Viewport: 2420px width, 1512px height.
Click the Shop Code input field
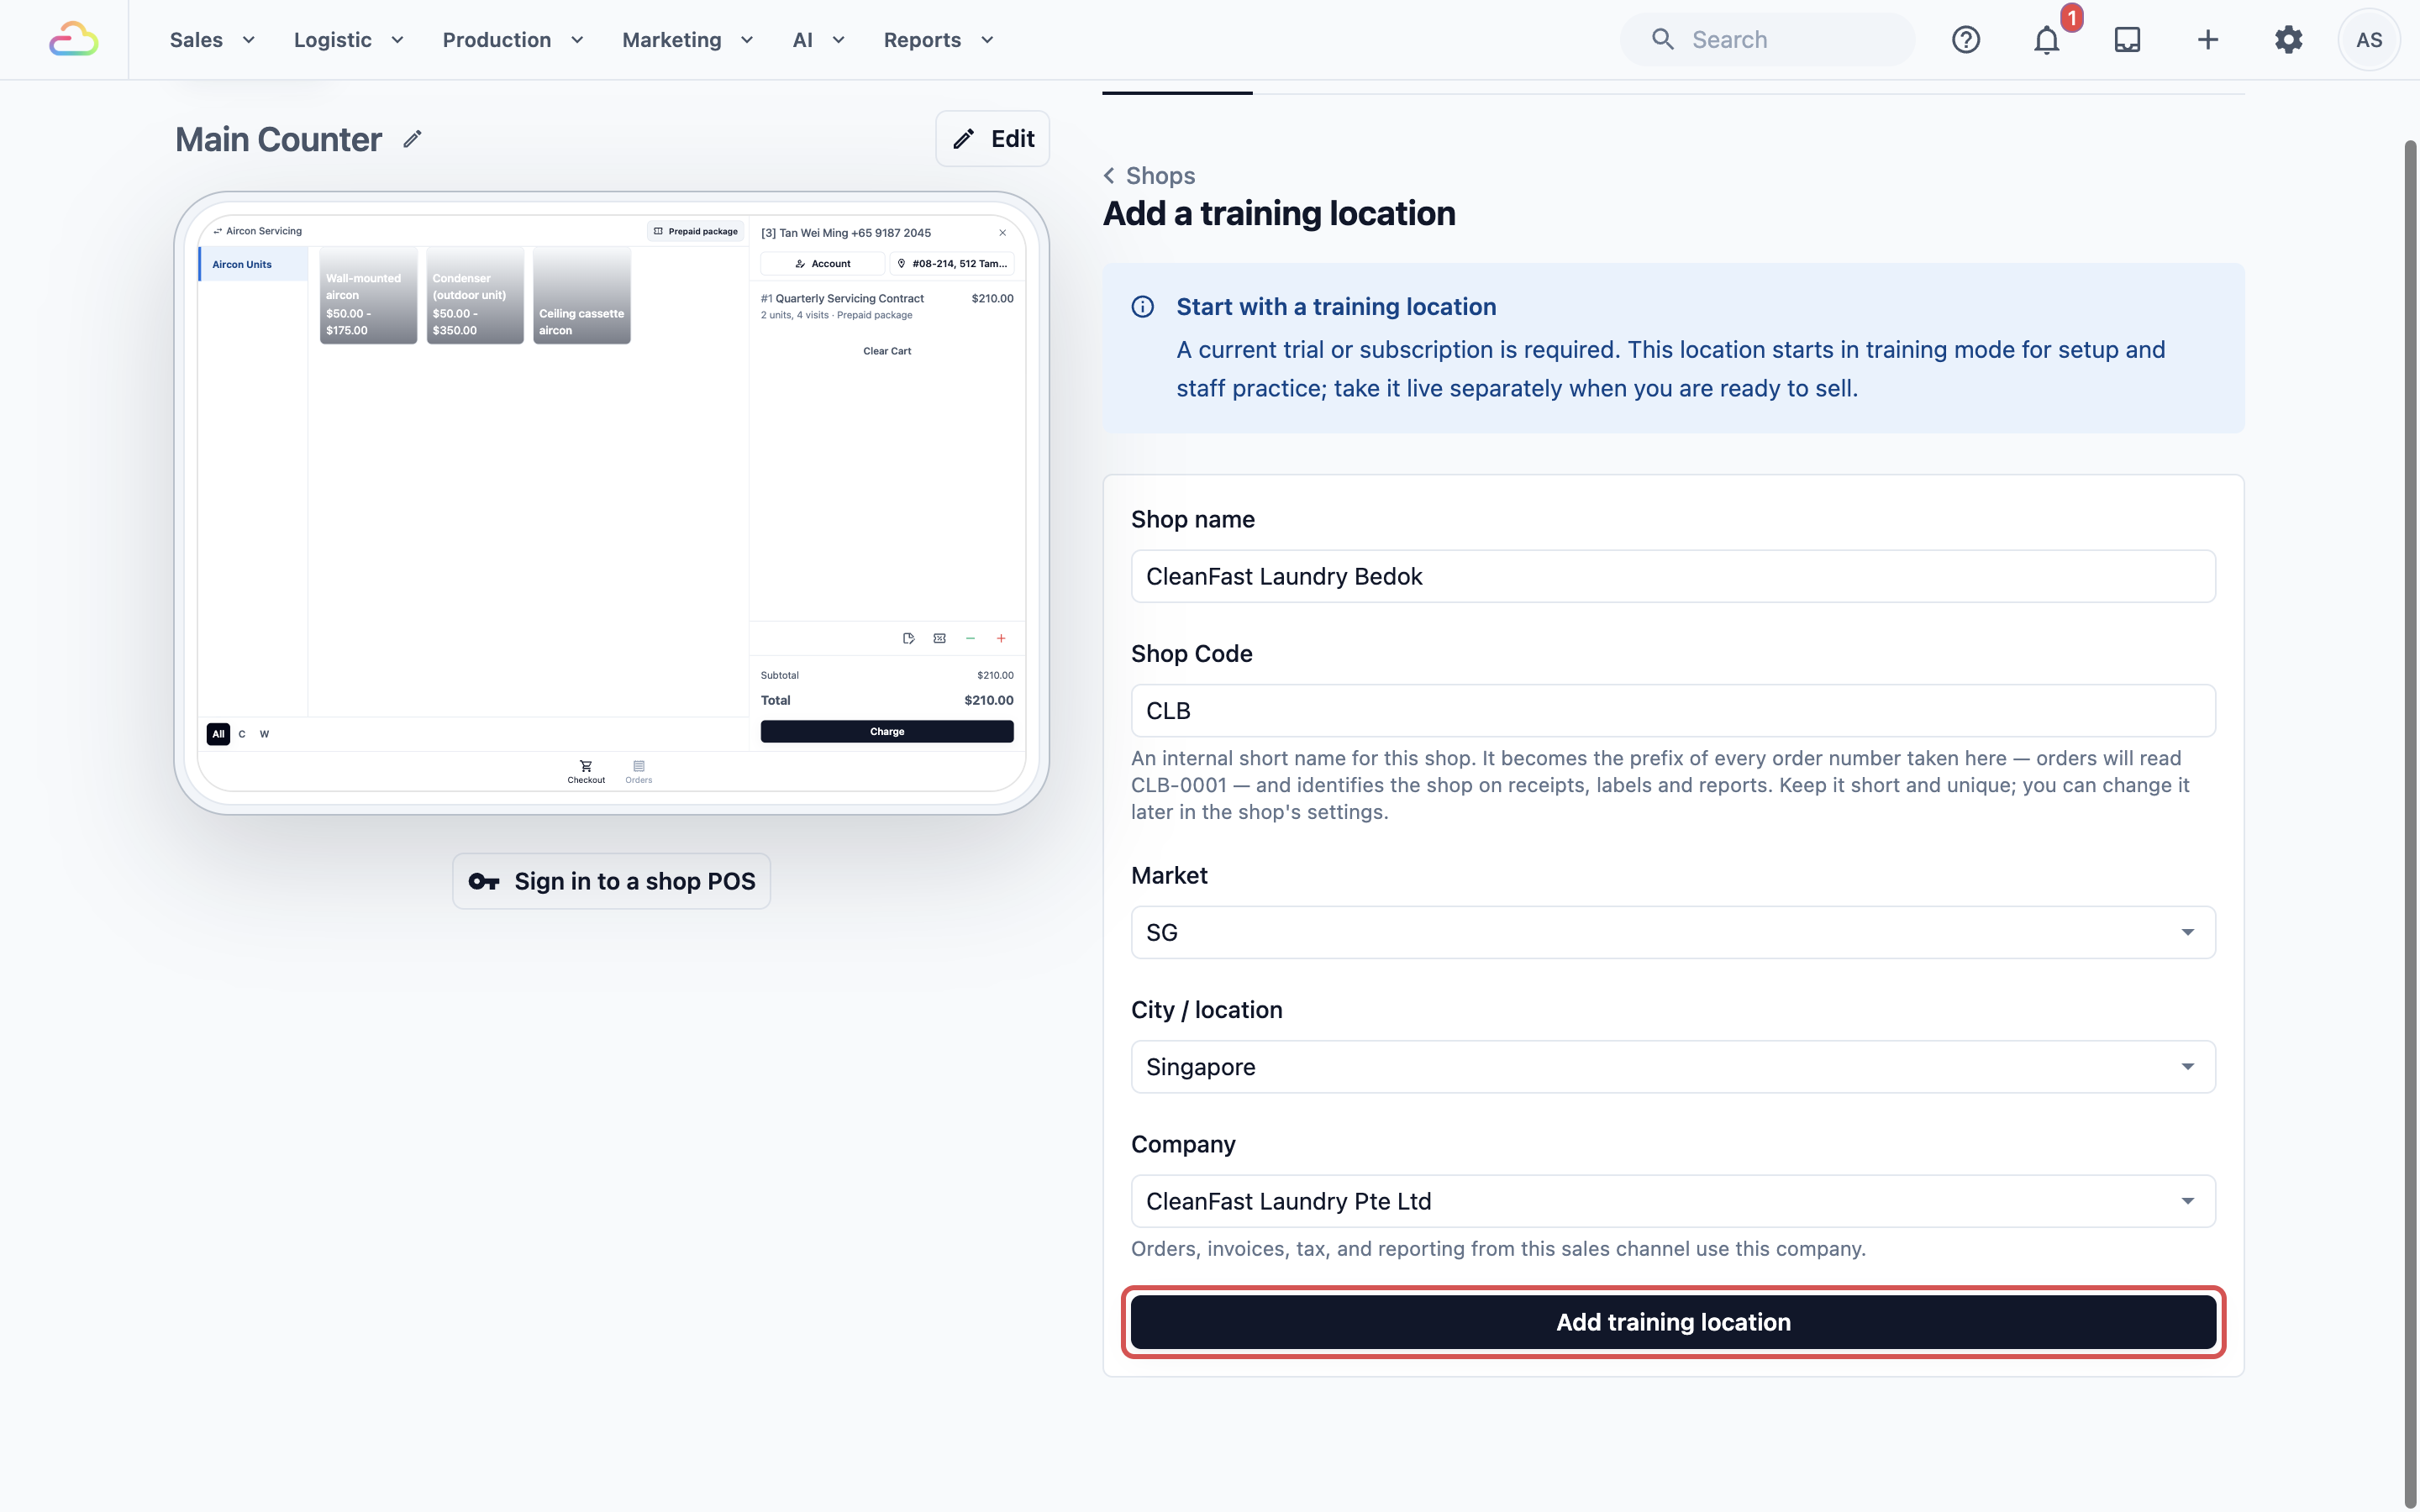(1673, 710)
